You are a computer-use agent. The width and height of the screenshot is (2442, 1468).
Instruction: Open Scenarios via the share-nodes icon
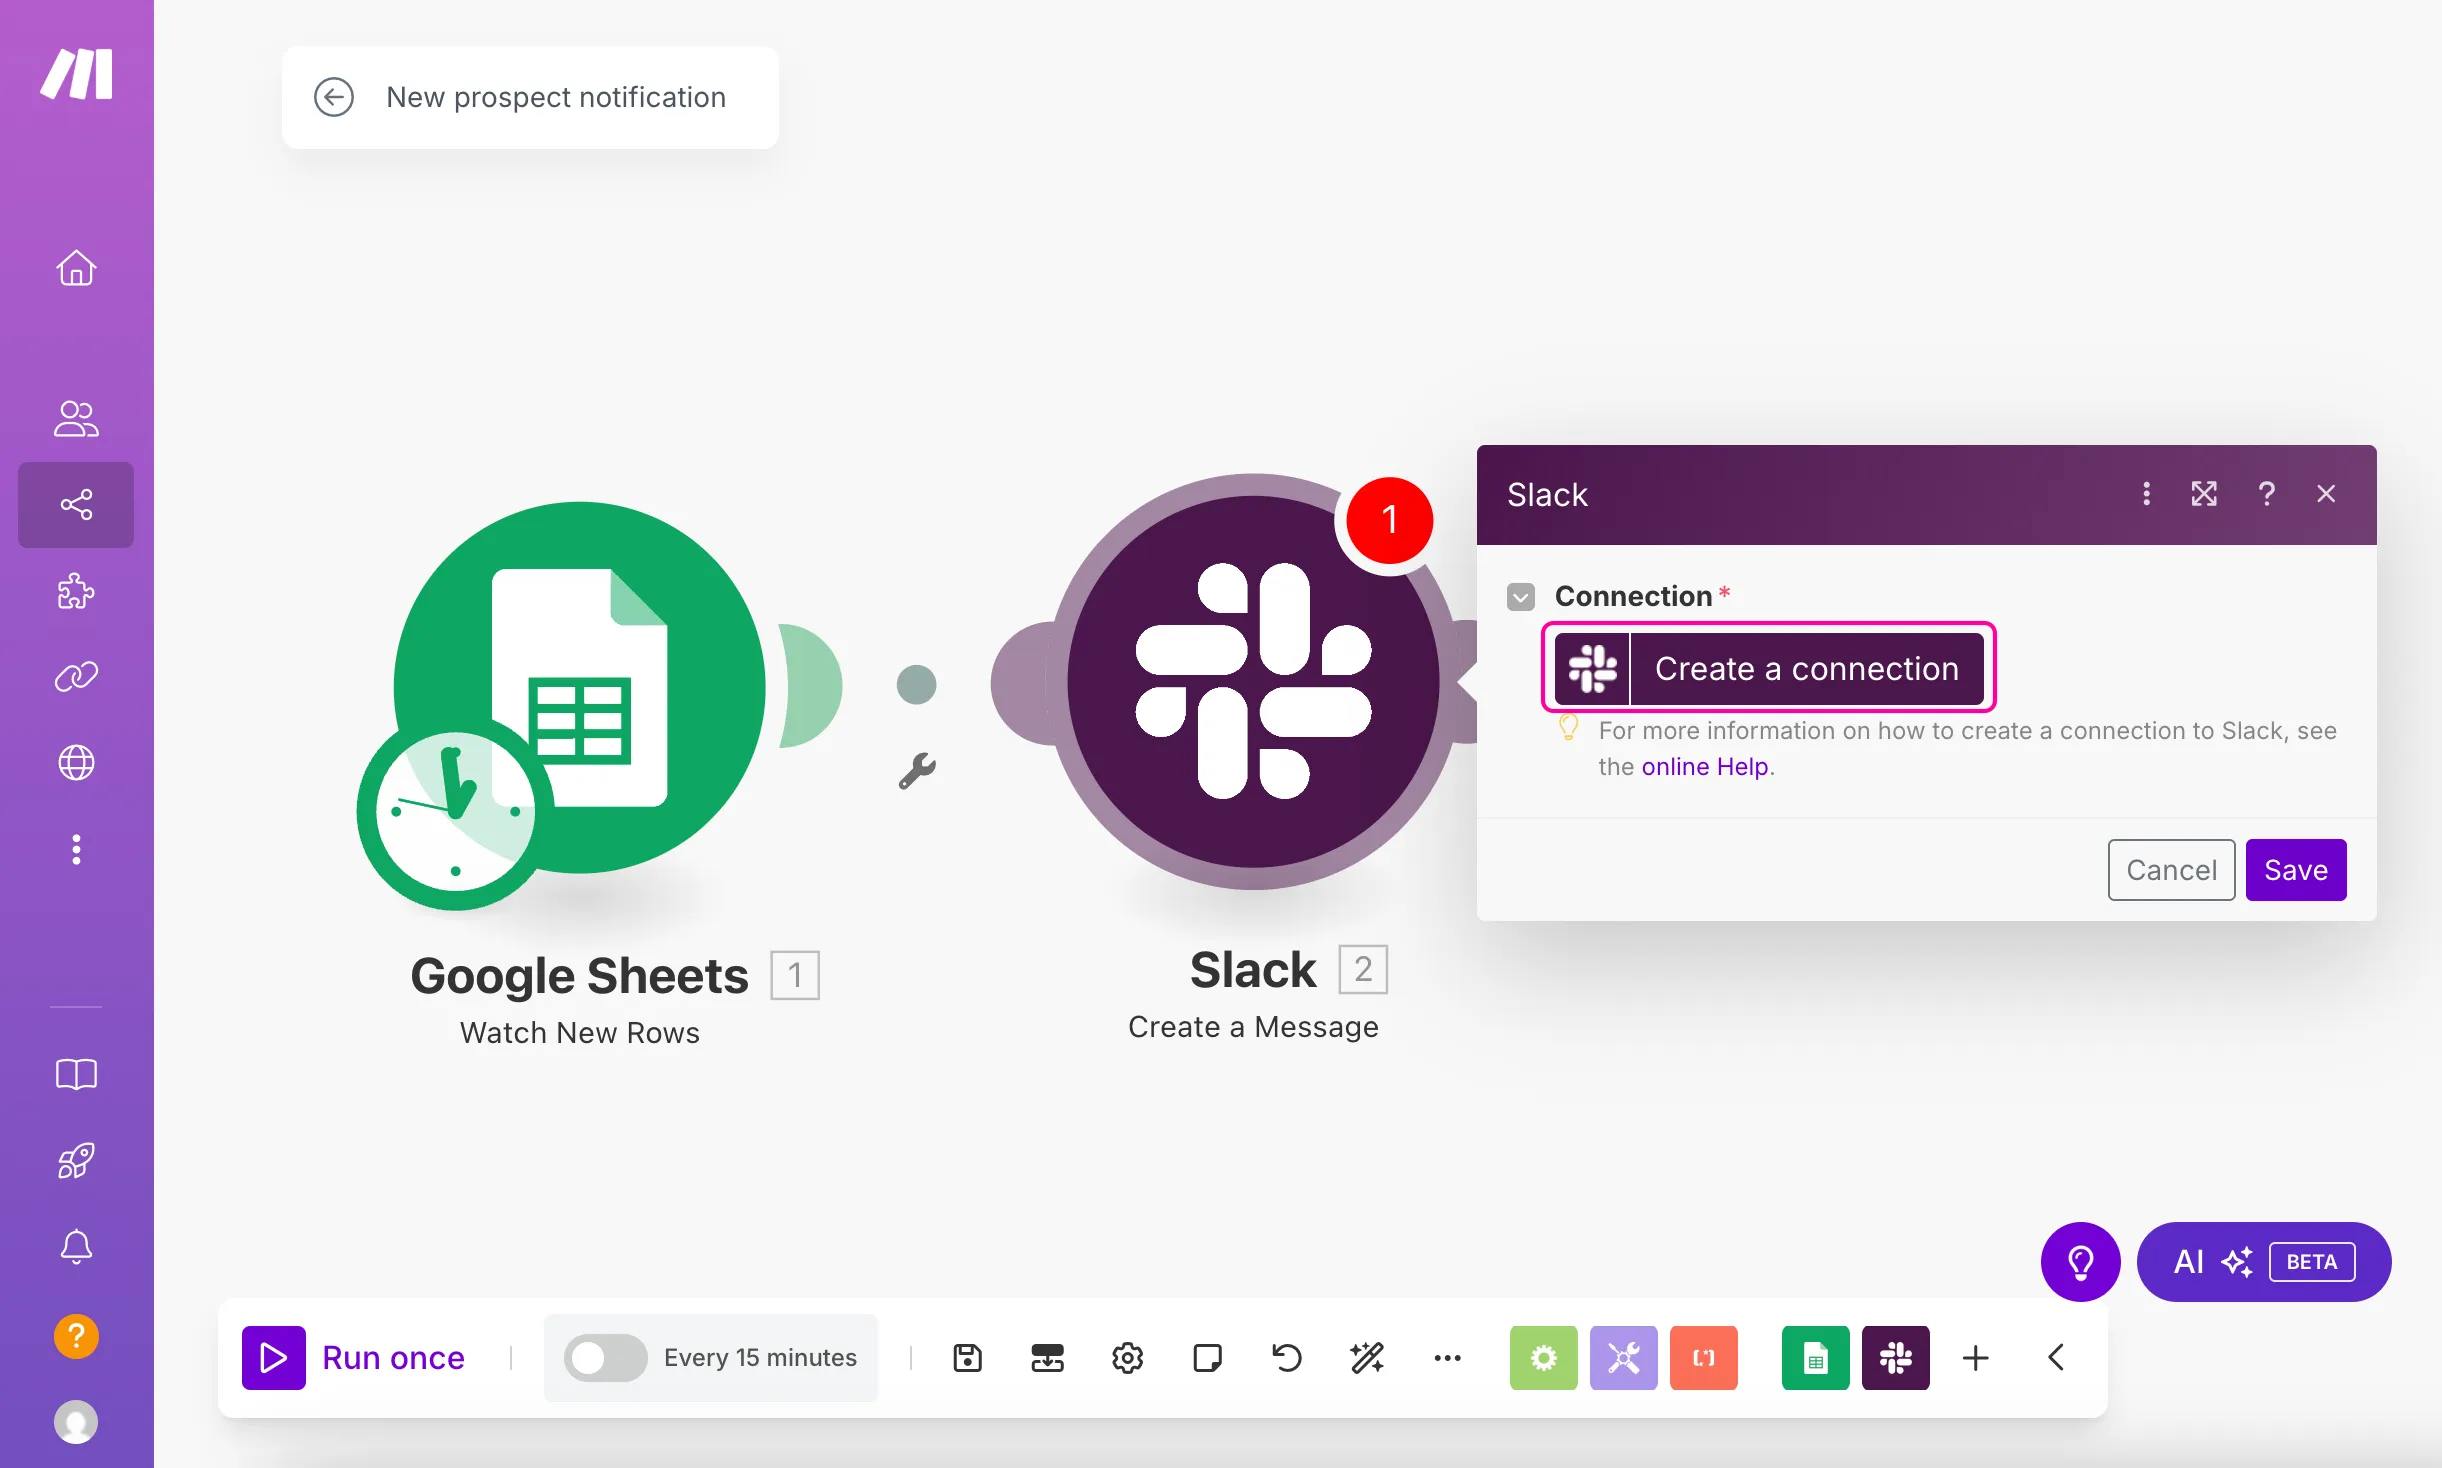pyautogui.click(x=76, y=504)
